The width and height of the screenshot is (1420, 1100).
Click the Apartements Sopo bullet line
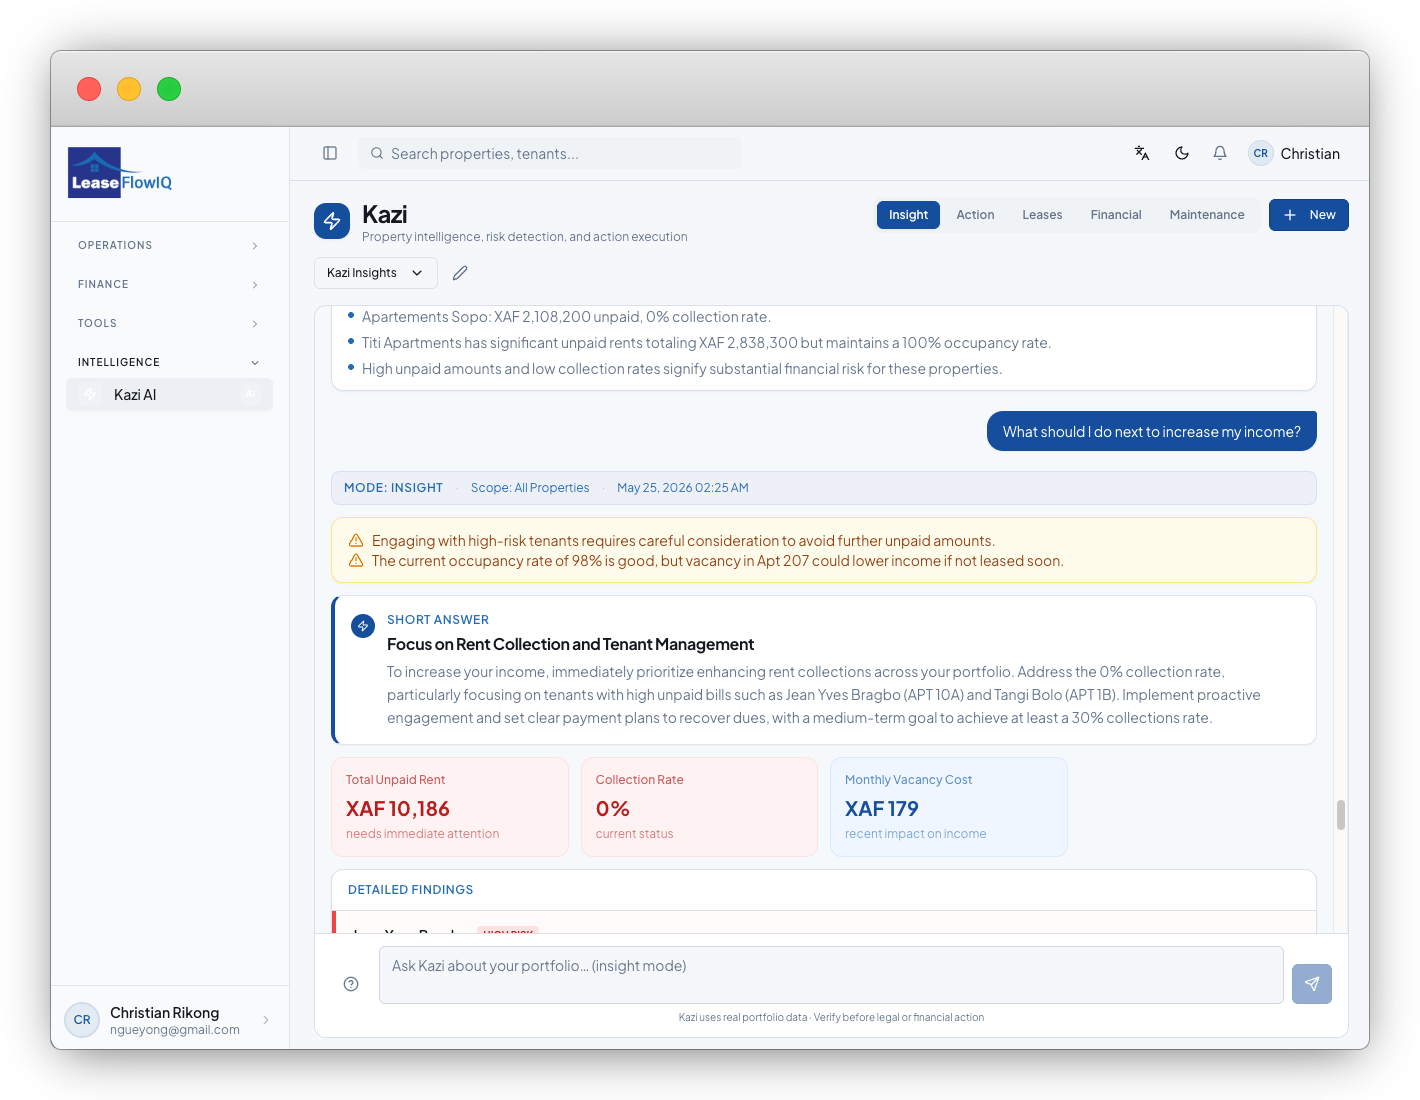566,317
